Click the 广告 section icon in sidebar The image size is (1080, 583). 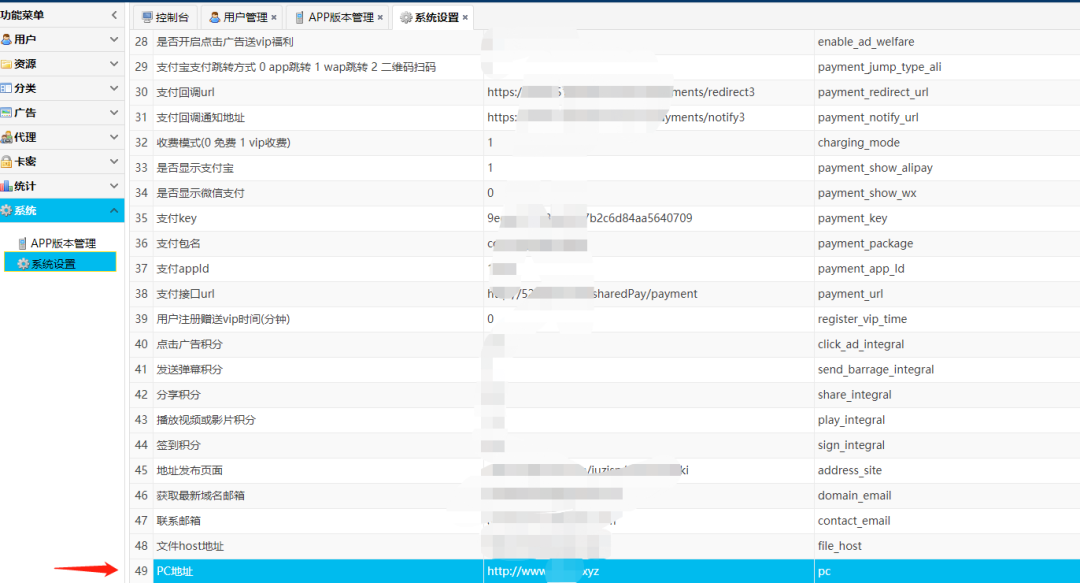click(7, 113)
